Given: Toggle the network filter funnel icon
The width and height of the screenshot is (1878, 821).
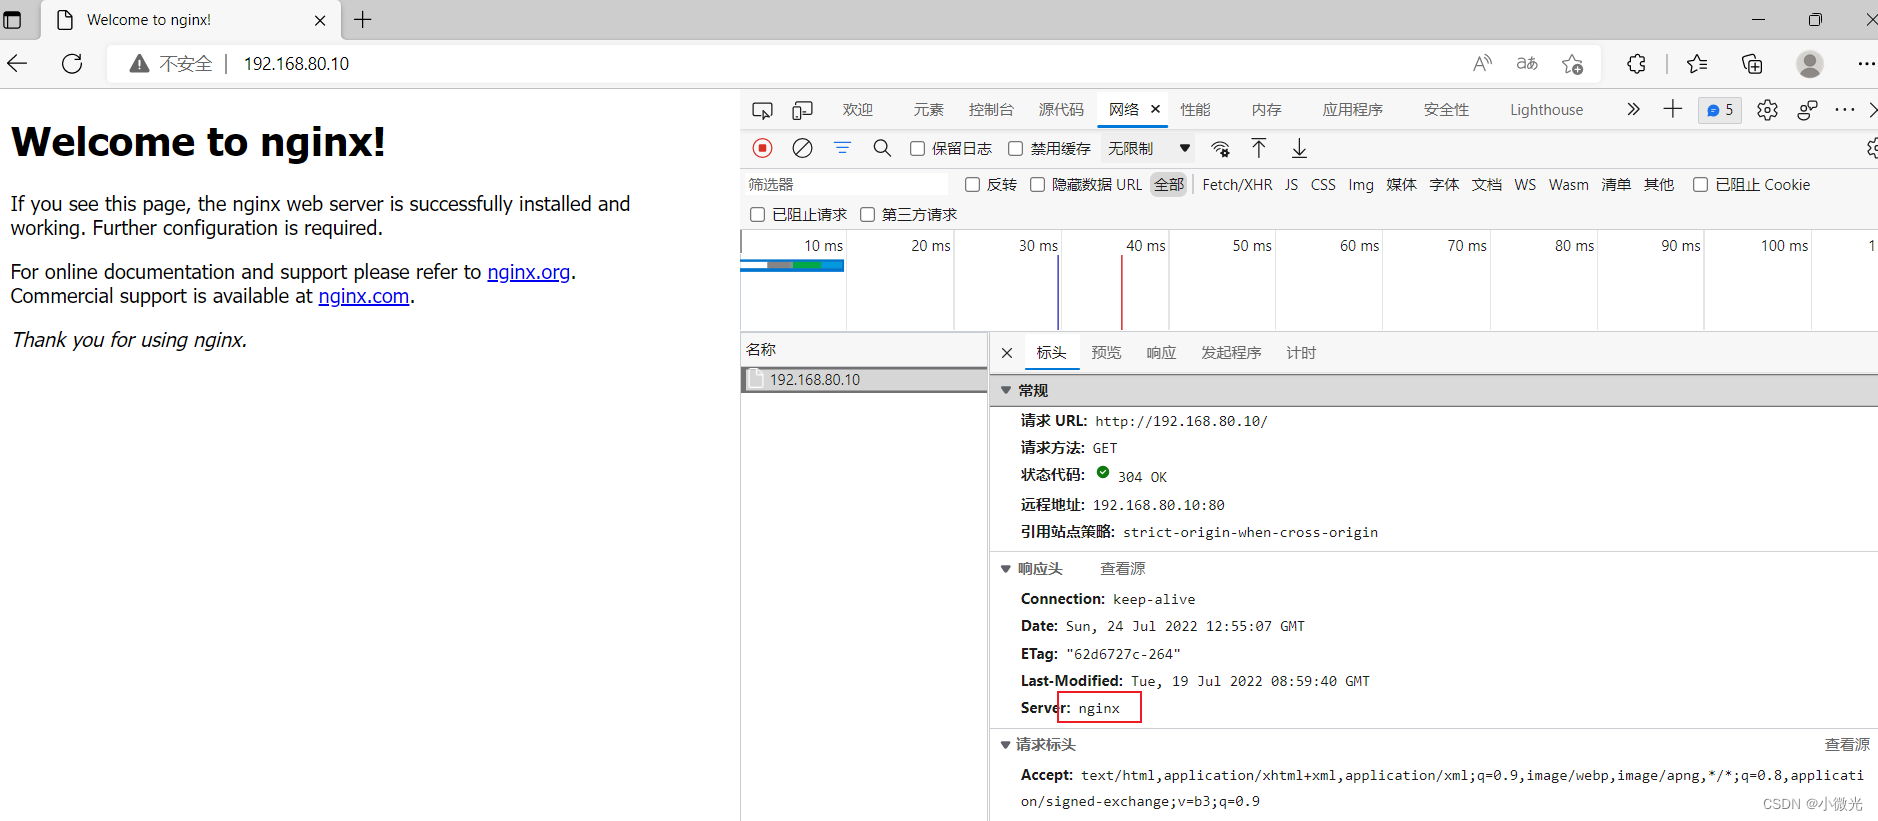Looking at the screenshot, I should [842, 148].
